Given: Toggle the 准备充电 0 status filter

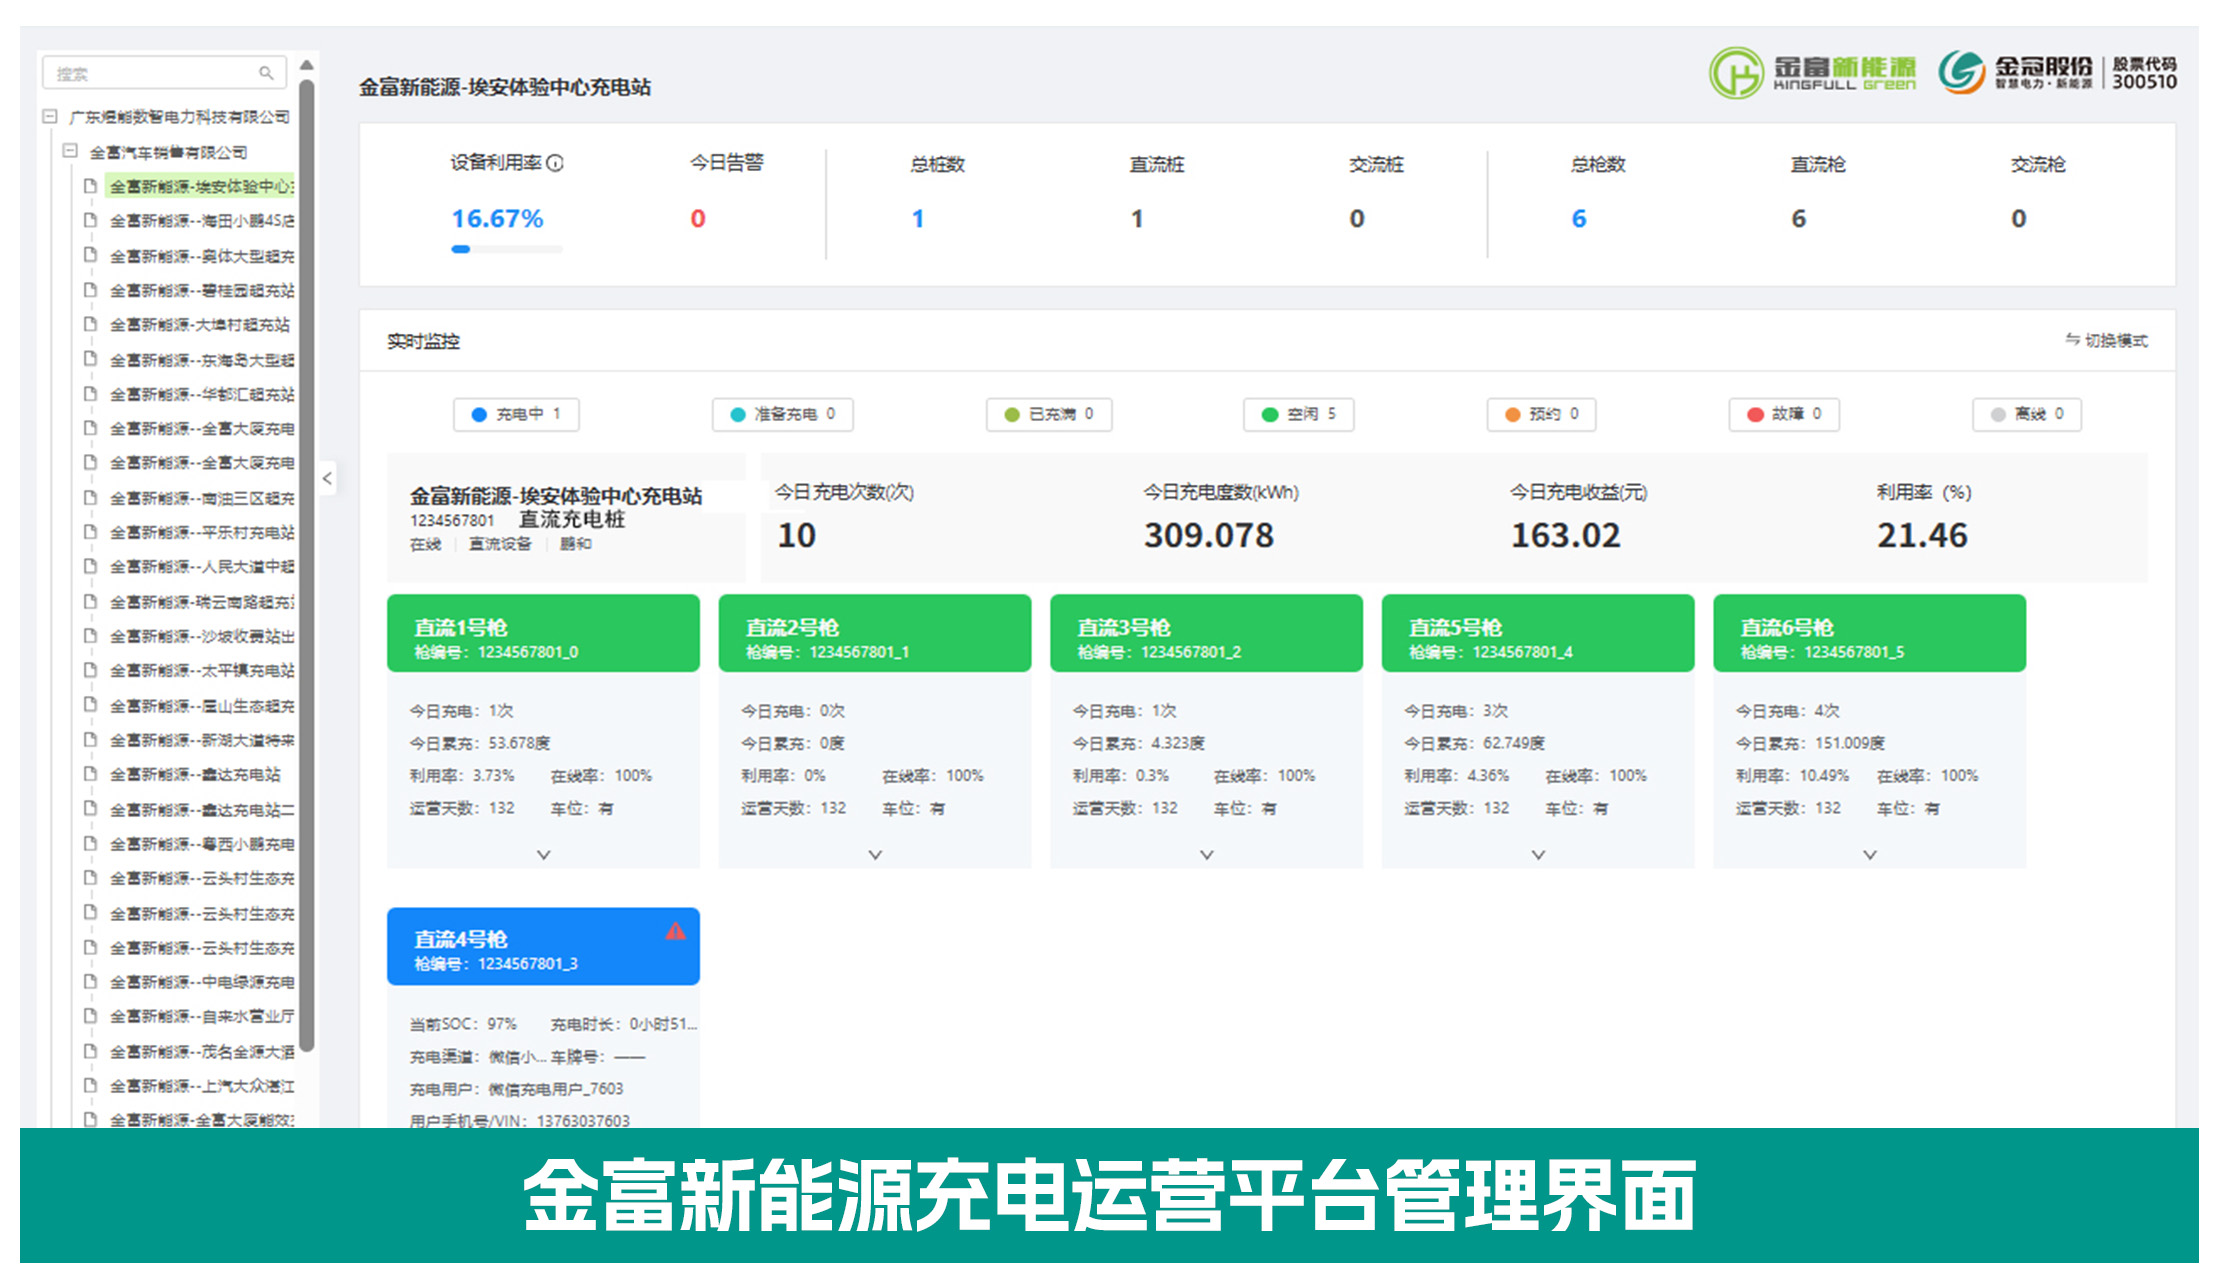Looking at the screenshot, I should tap(782, 414).
